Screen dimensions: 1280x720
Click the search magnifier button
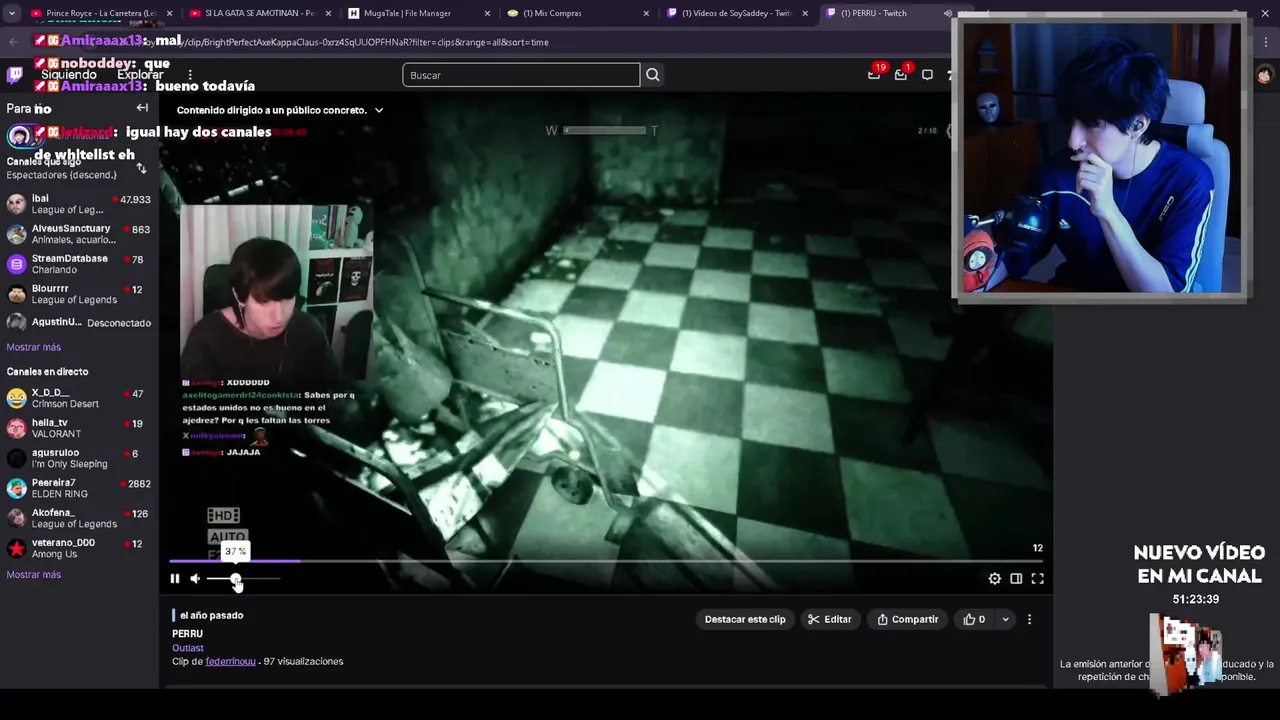coord(653,75)
